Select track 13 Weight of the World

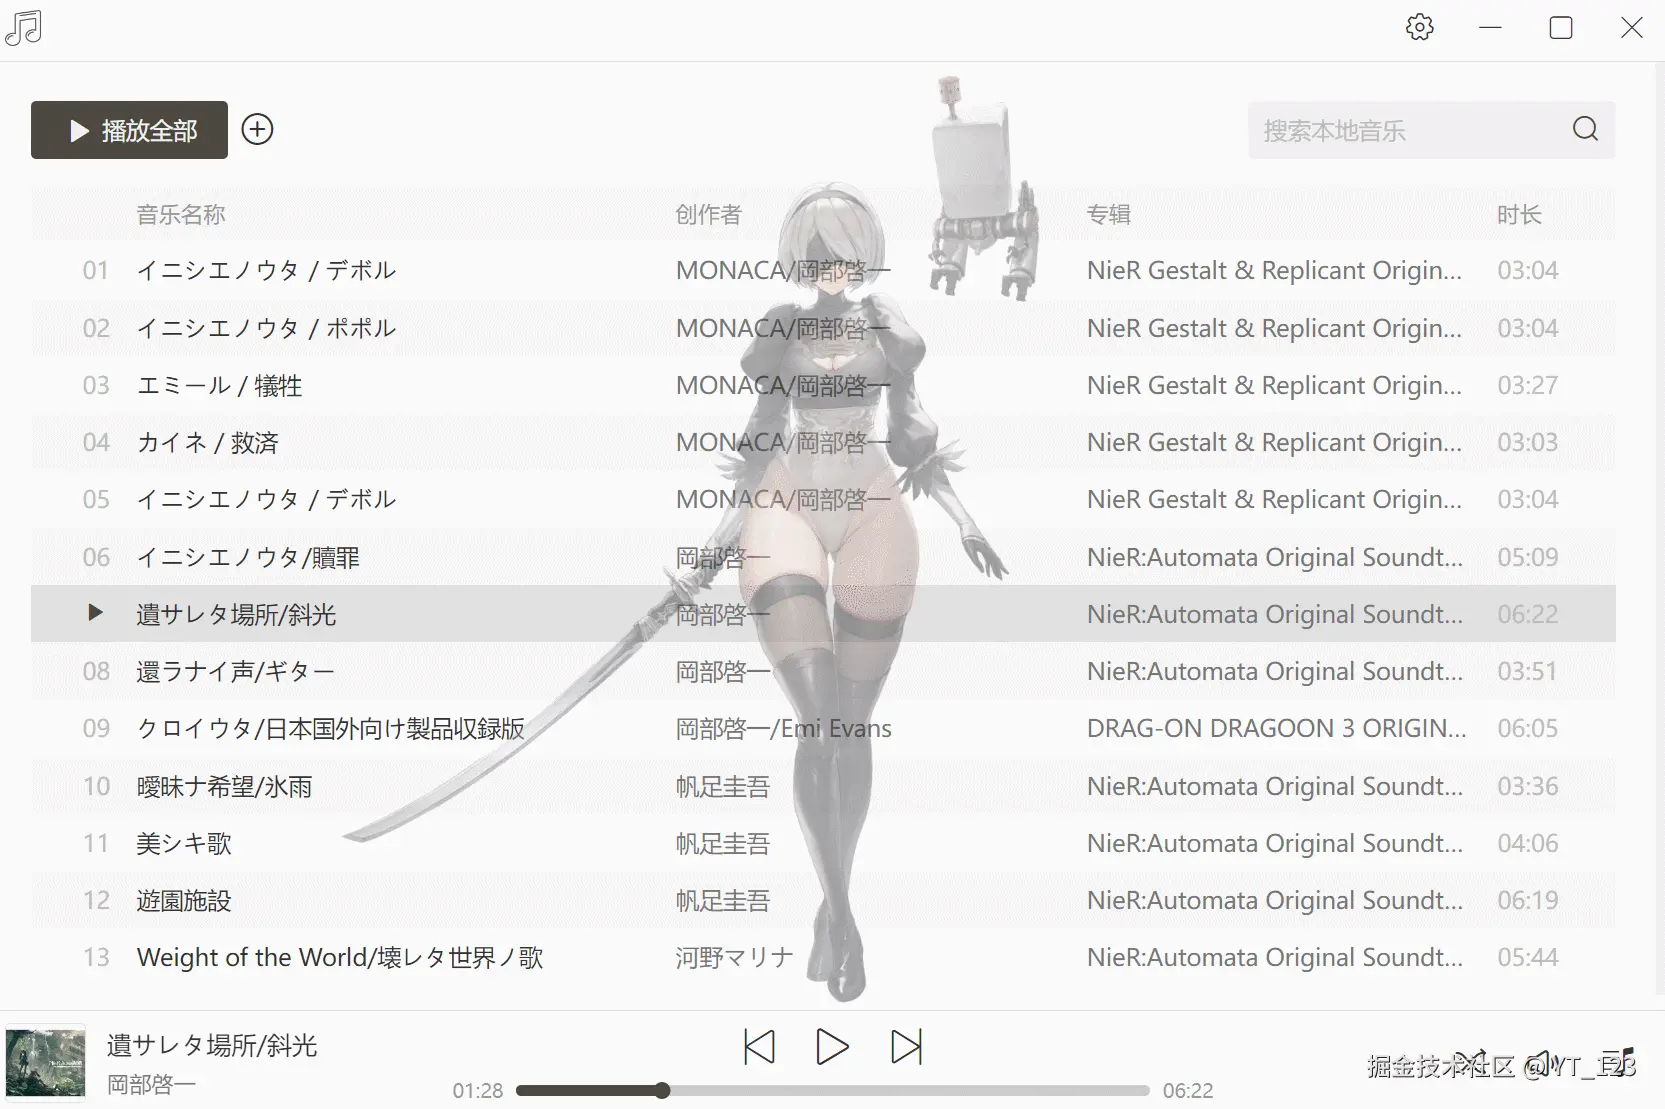pyautogui.click(x=340, y=957)
